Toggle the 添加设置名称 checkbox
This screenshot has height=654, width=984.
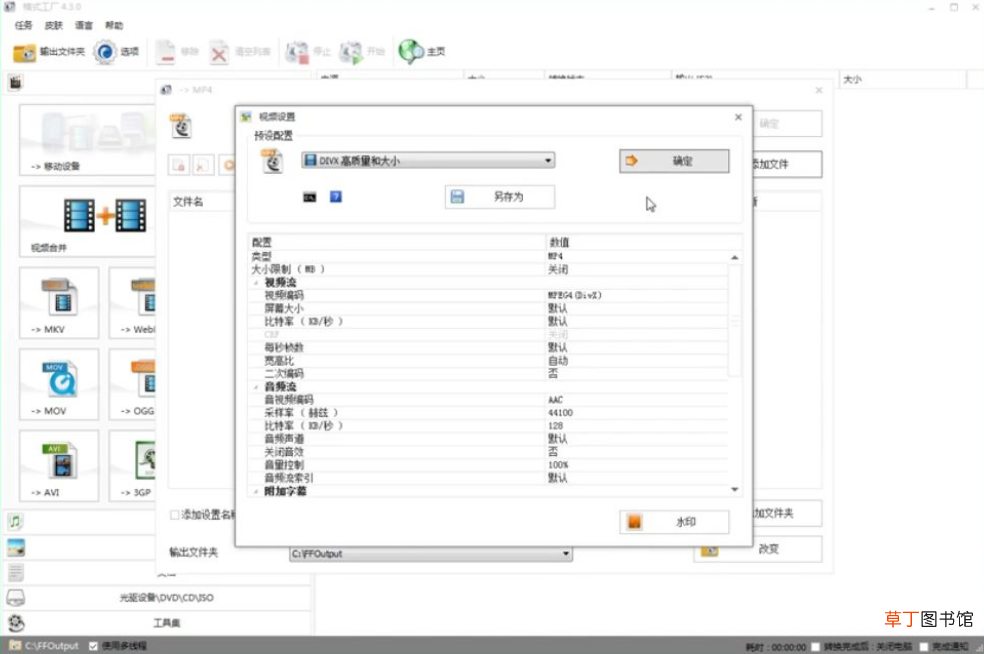point(174,515)
